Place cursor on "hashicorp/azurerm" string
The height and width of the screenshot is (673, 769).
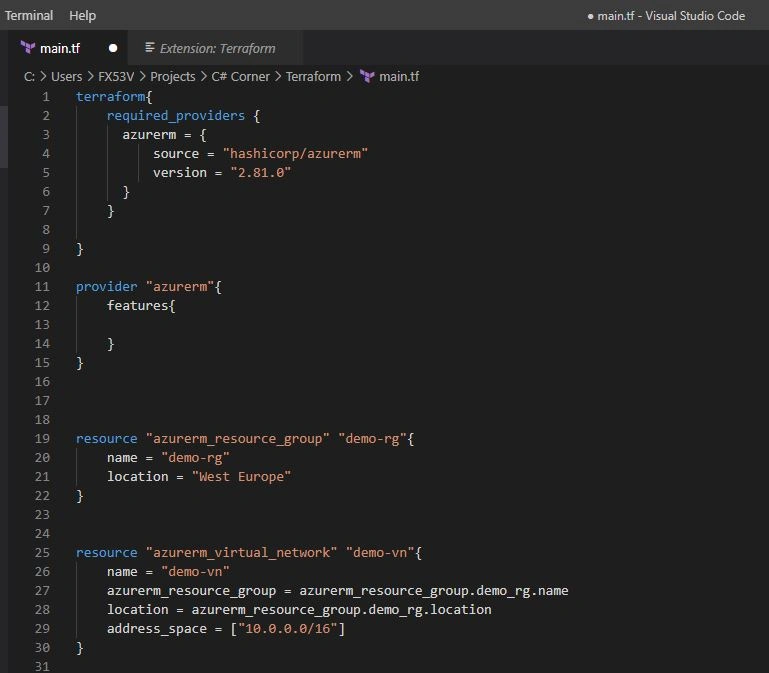(x=295, y=154)
